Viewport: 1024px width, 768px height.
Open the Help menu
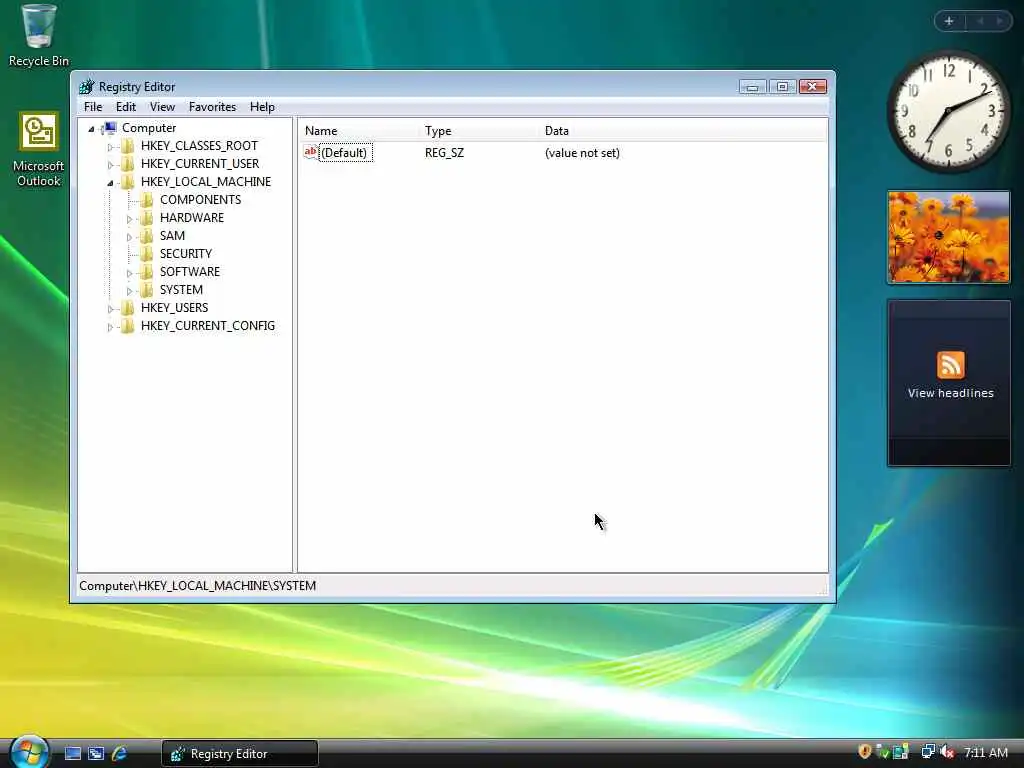point(262,106)
